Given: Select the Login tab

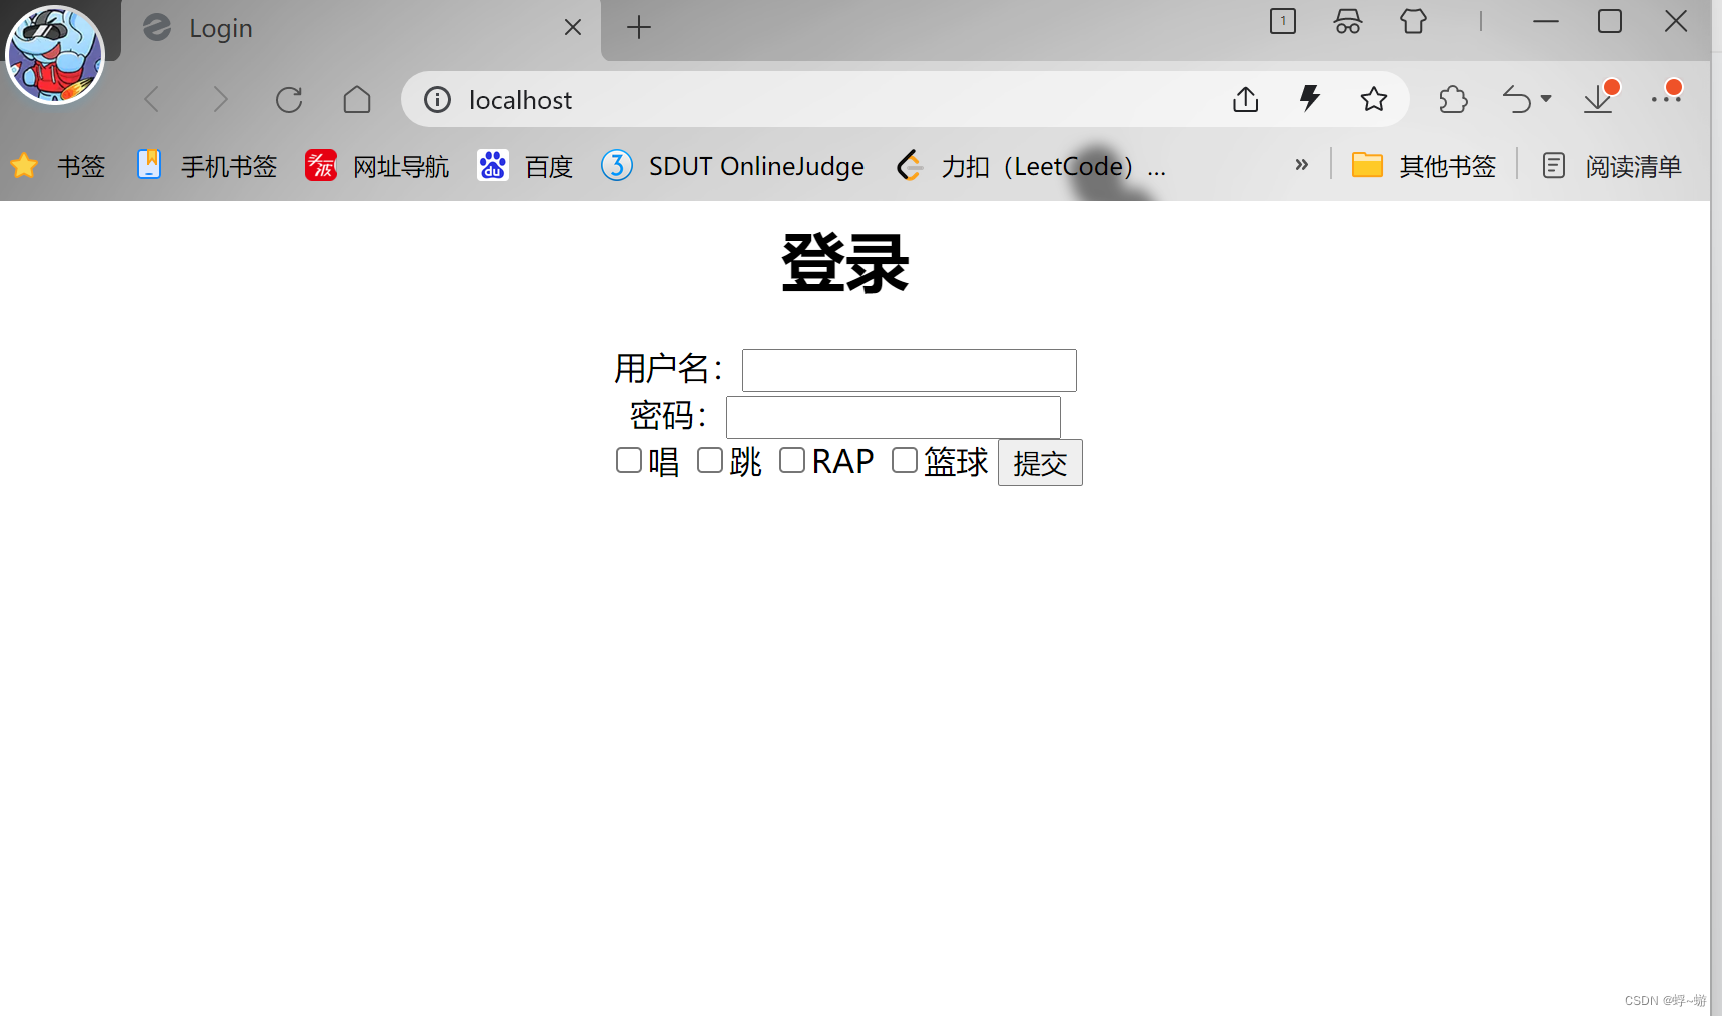Looking at the screenshot, I should coord(360,28).
